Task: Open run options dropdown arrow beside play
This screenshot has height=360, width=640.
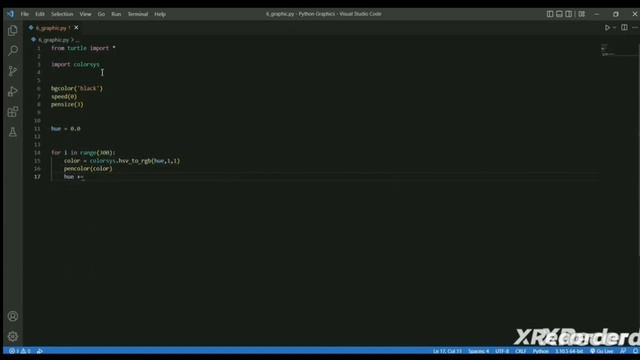Action: [614, 28]
